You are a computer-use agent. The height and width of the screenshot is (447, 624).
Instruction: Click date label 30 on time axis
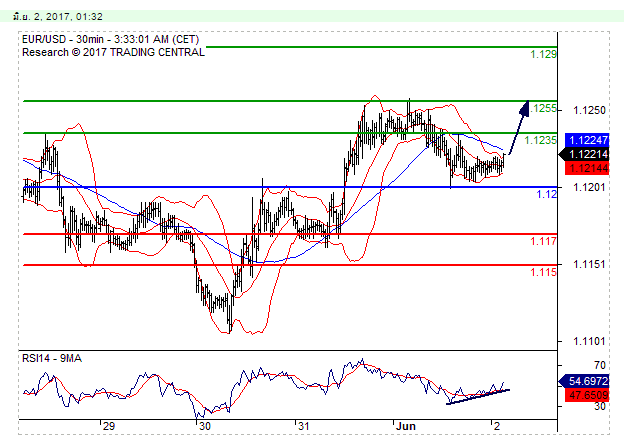point(205,426)
